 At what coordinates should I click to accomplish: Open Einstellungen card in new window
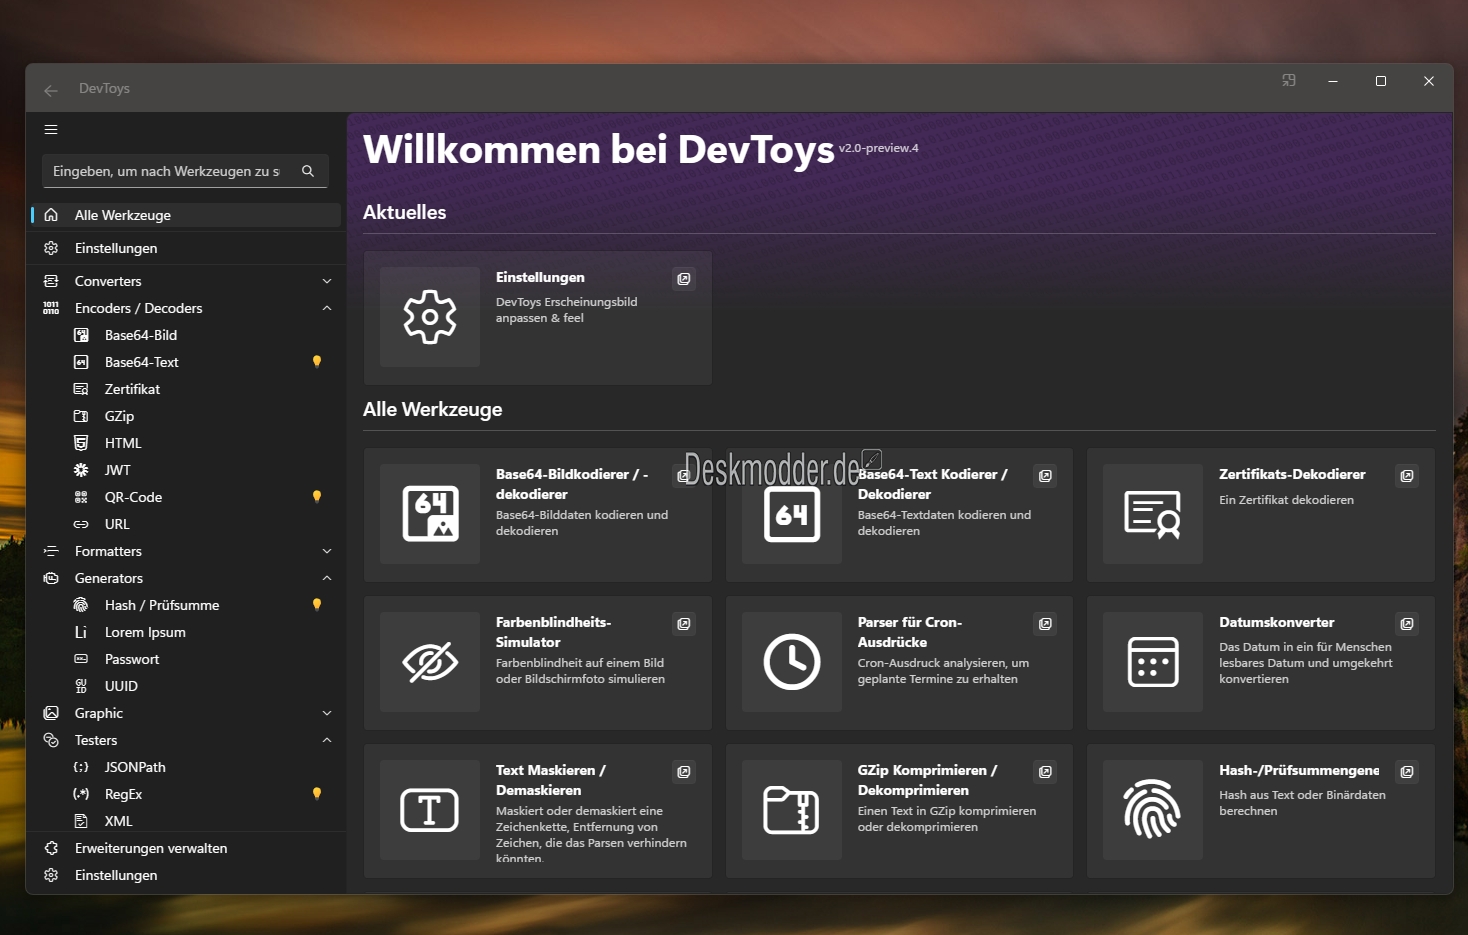pyautogui.click(x=684, y=279)
